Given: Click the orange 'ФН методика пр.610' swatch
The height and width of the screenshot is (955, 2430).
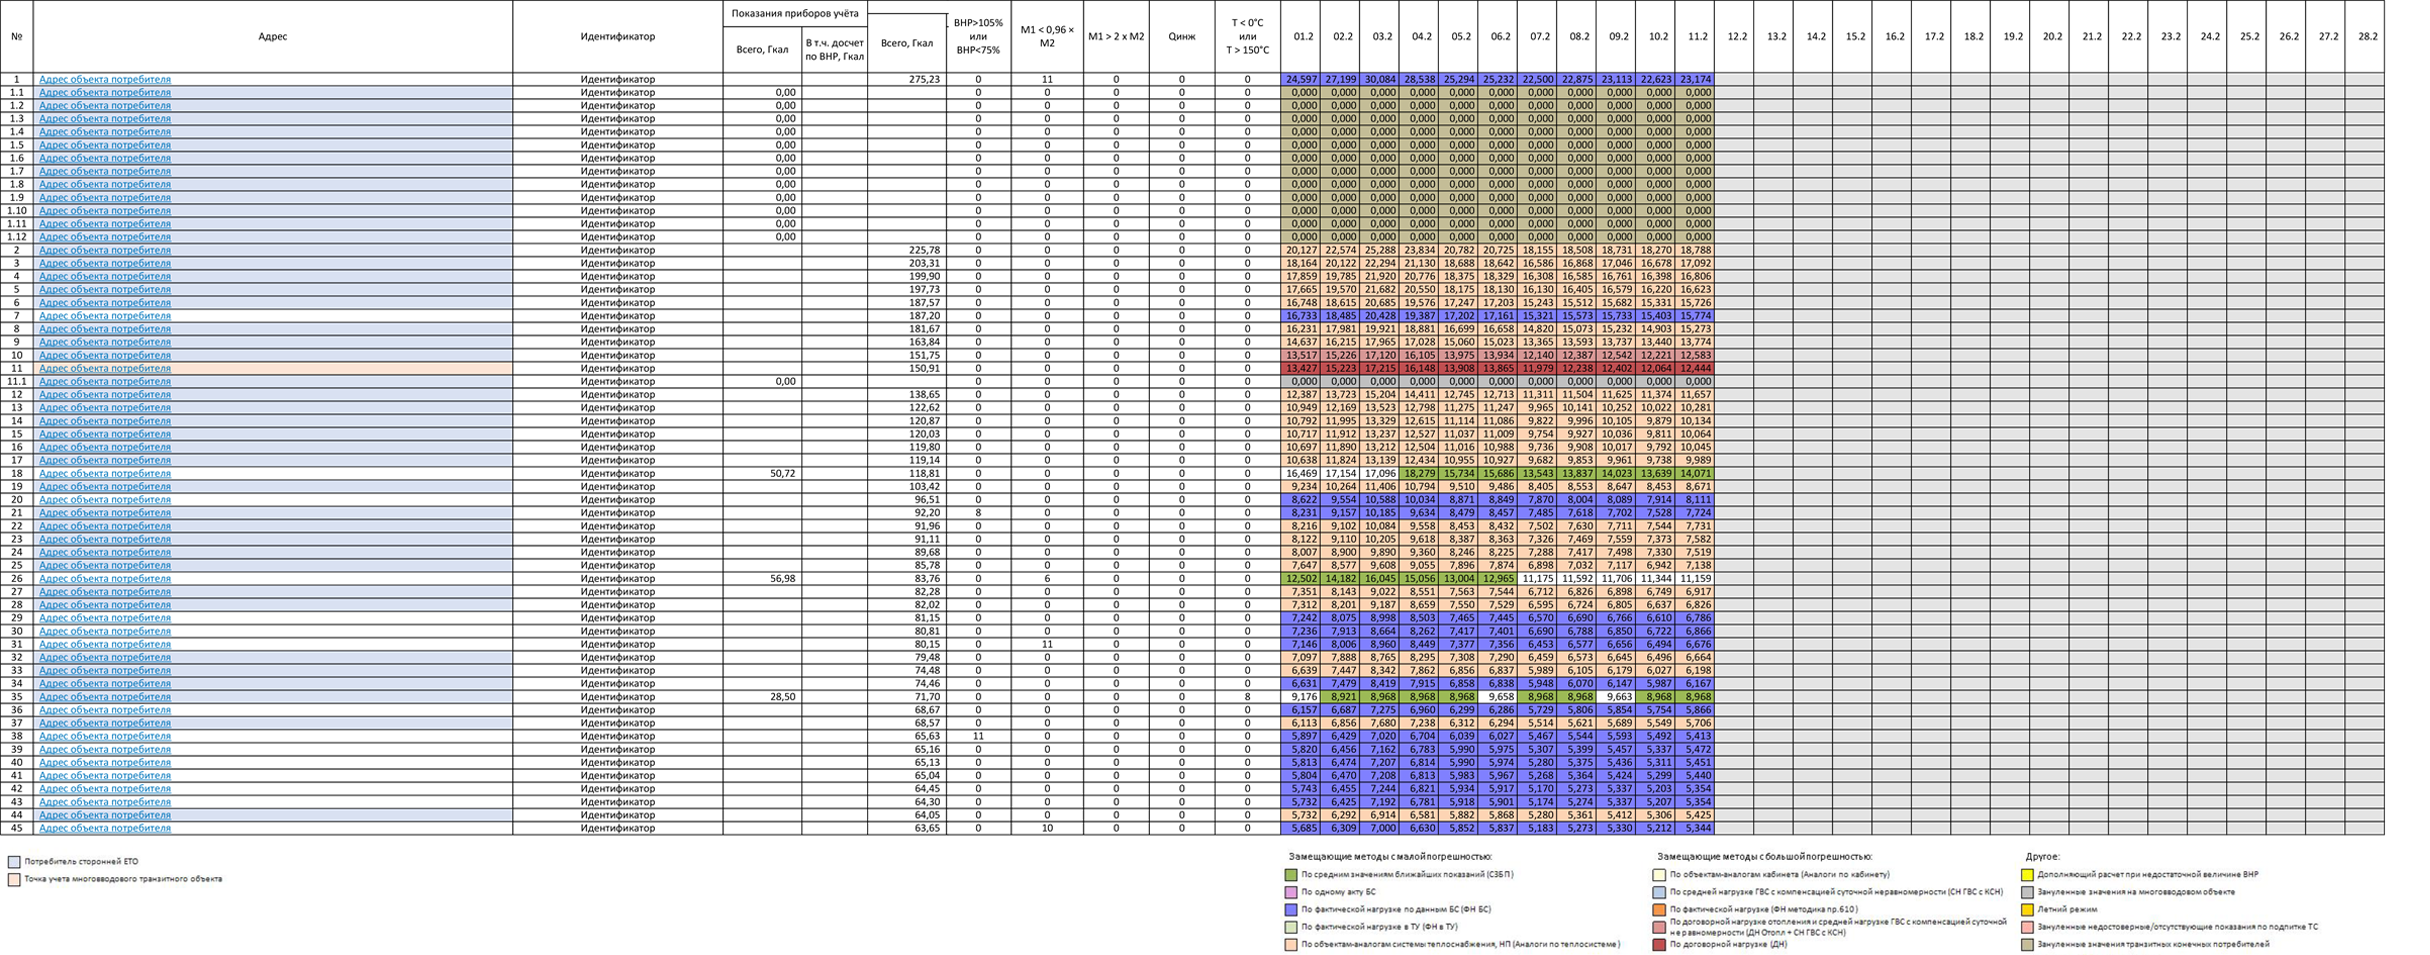Looking at the screenshot, I should point(1659,910).
